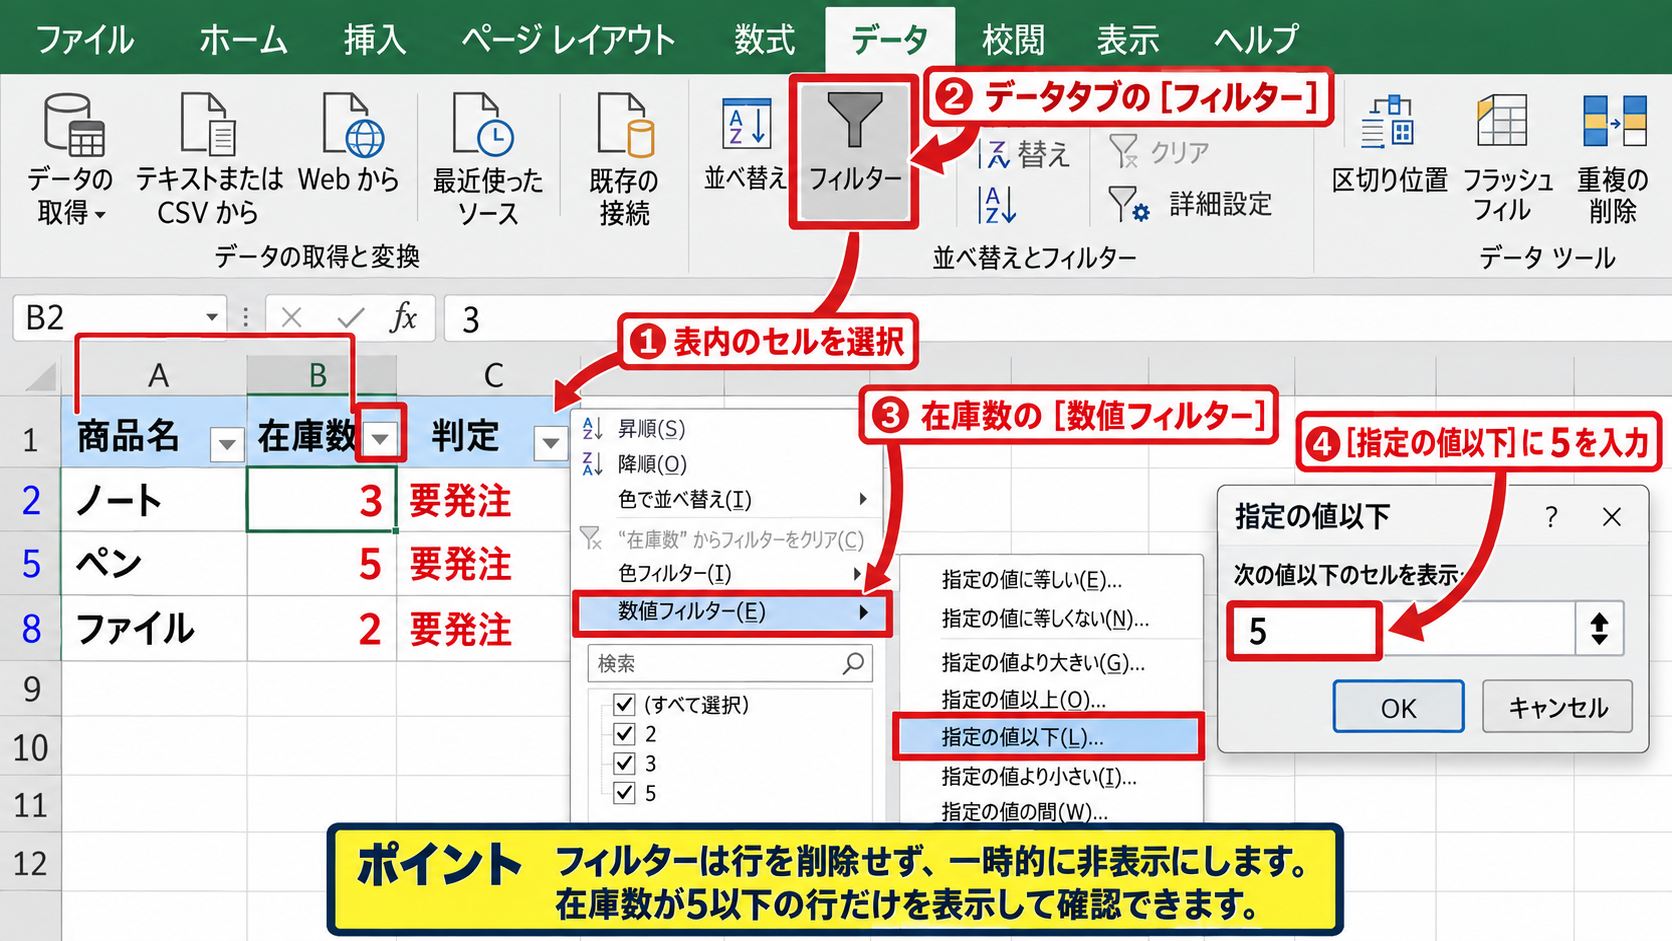This screenshot has height=941, width=1672.
Task: Open the 在庫数 column filter dropdown
Action: [x=380, y=439]
